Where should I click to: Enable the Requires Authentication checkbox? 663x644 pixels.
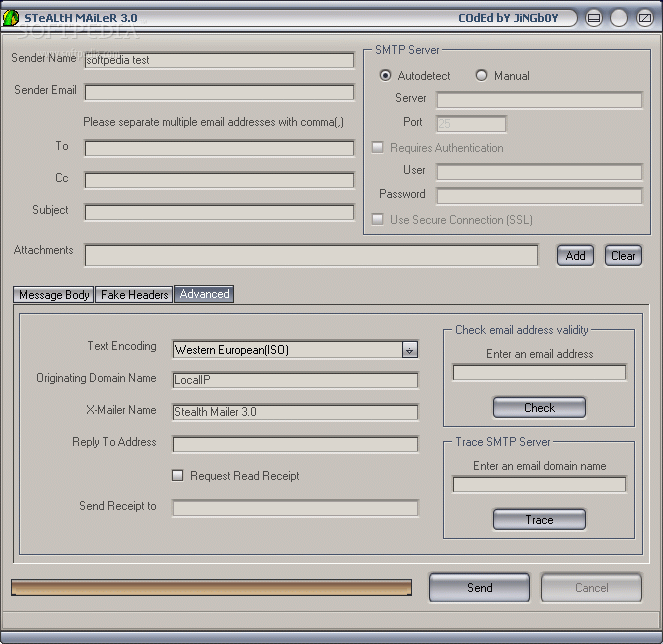tap(378, 148)
